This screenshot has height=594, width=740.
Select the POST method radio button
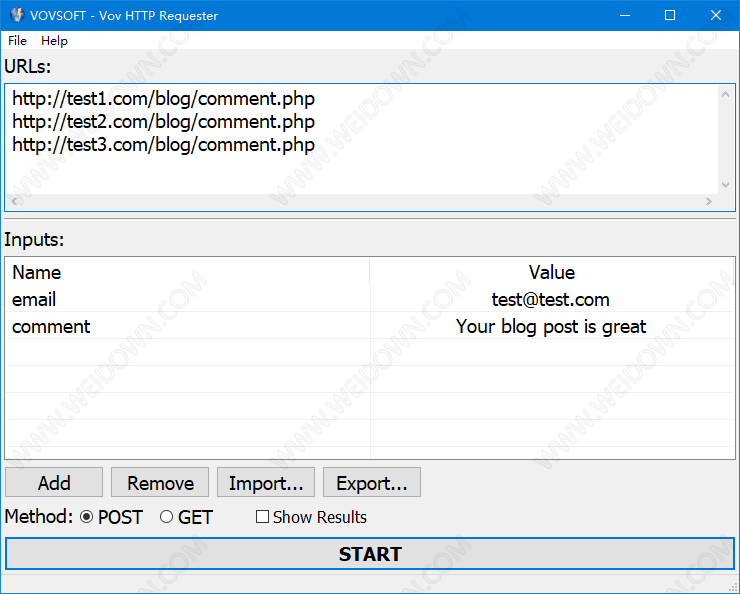[x=86, y=517]
